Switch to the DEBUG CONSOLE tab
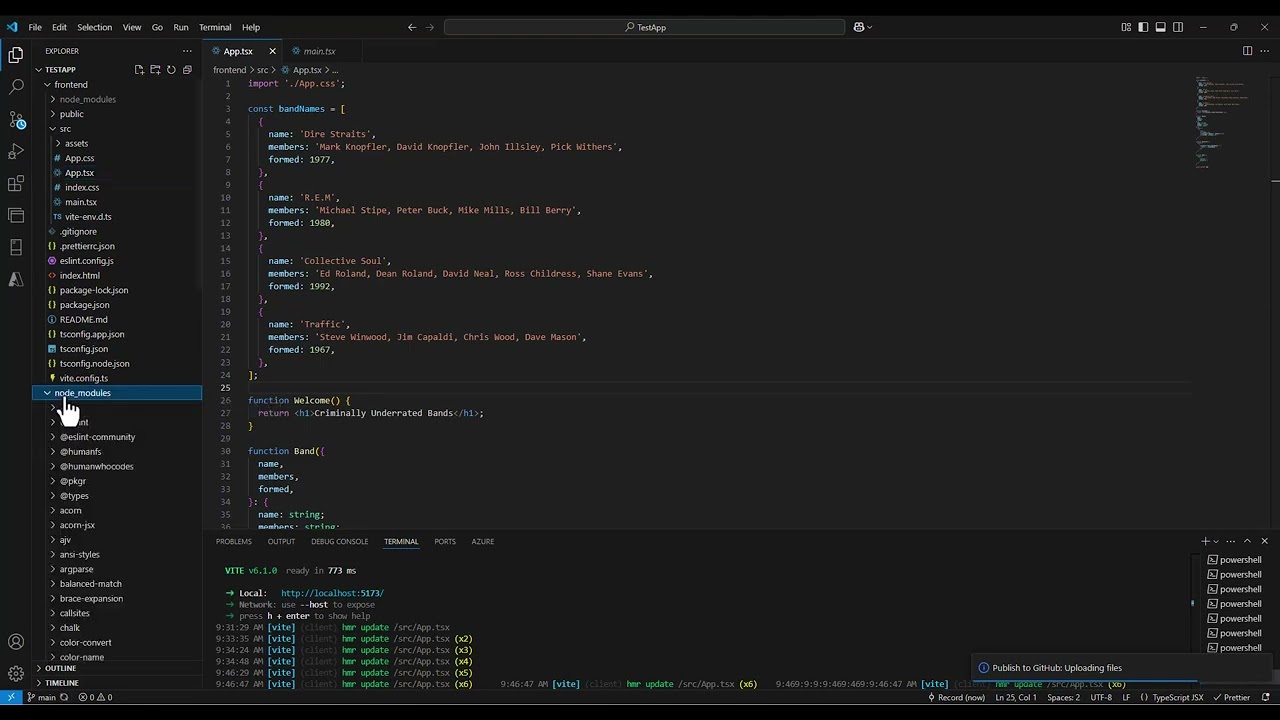The image size is (1280, 720). click(340, 541)
